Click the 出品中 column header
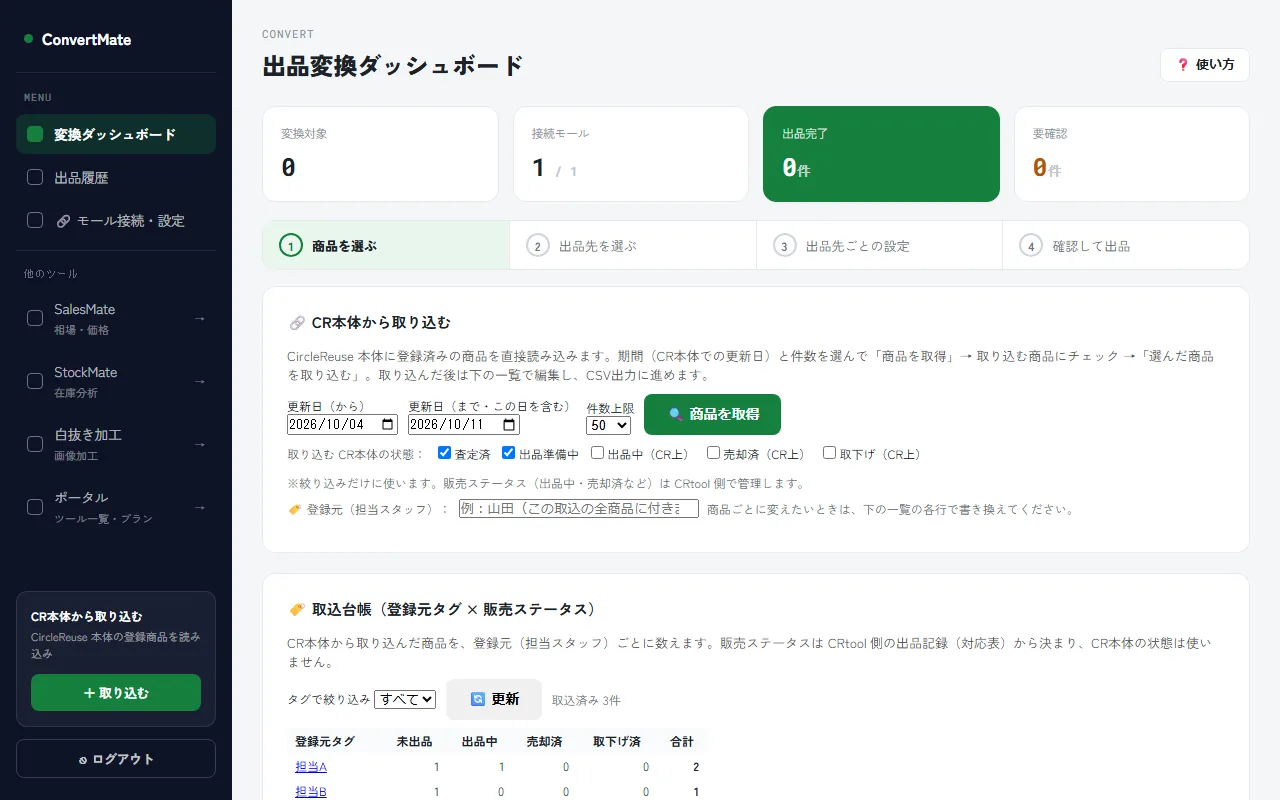The width and height of the screenshot is (1280, 800). coord(479,742)
